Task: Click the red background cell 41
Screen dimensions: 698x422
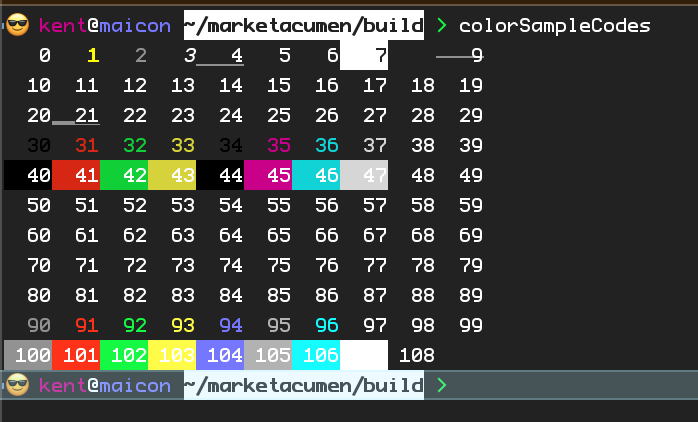Action: pyautogui.click(x=76, y=175)
